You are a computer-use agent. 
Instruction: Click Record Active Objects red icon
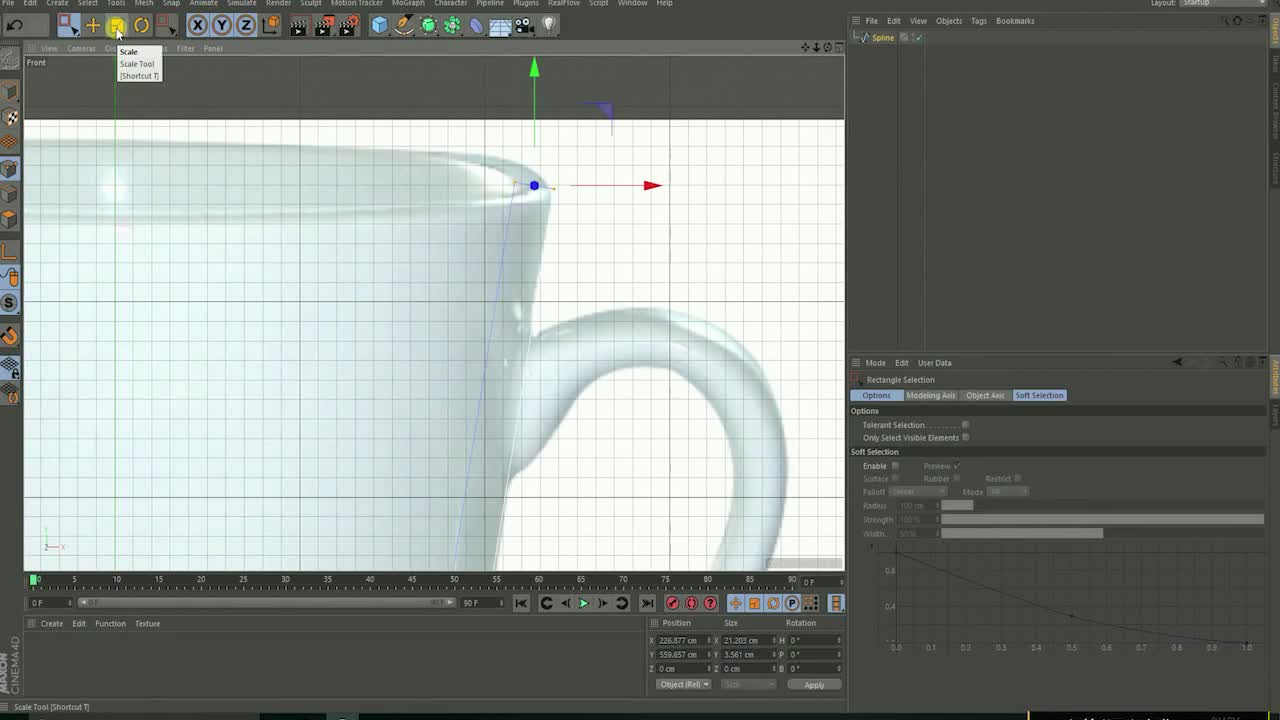672,603
